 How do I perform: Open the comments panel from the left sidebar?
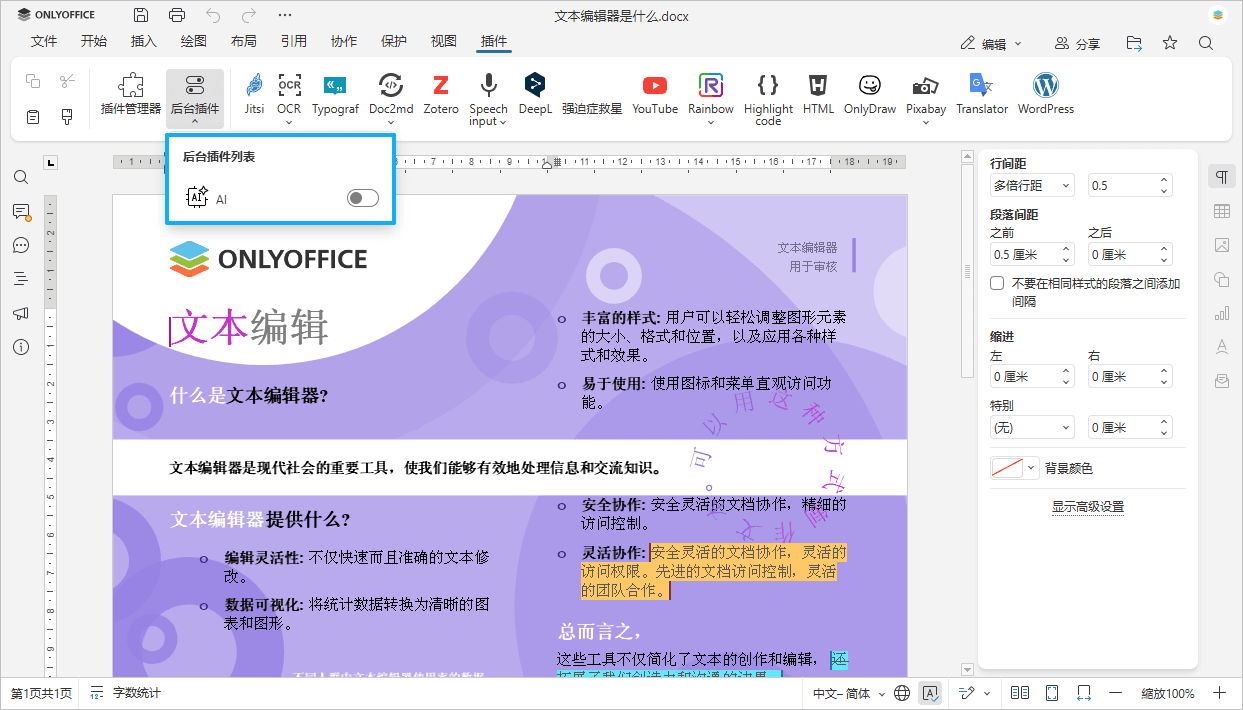click(21, 211)
